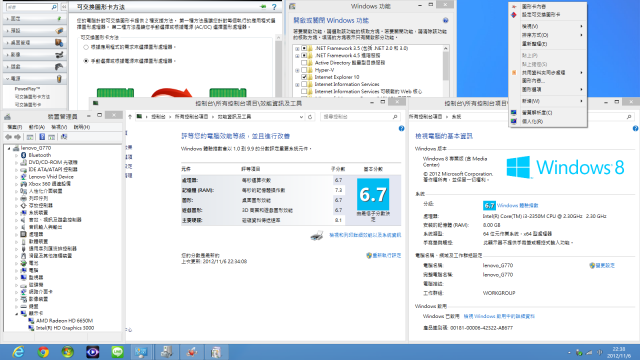Click refresh button in performance window address bar
This screenshot has height=360, width=640.
click(310, 117)
